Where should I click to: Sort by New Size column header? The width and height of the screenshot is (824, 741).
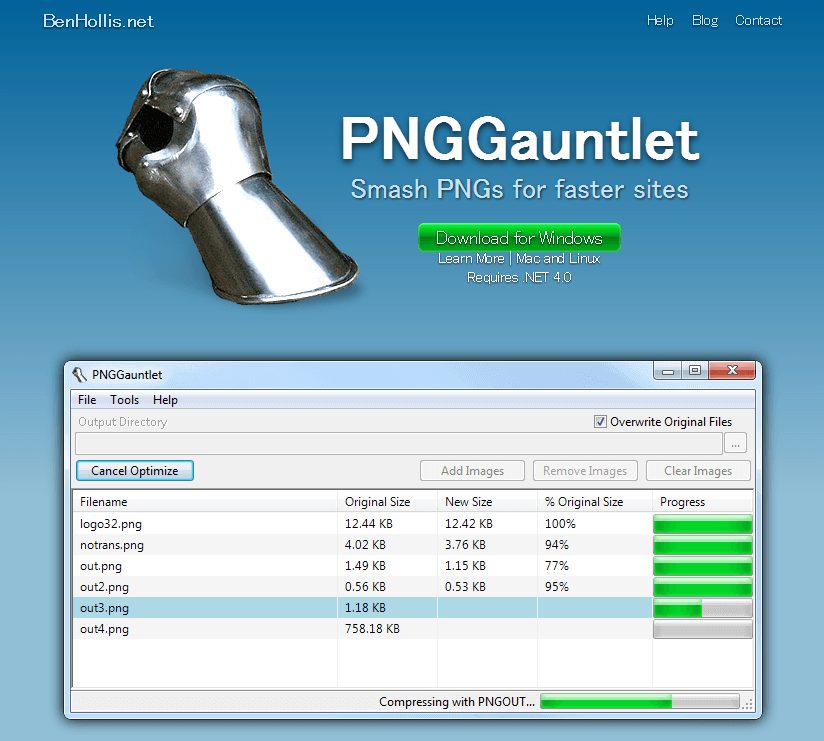pos(487,502)
